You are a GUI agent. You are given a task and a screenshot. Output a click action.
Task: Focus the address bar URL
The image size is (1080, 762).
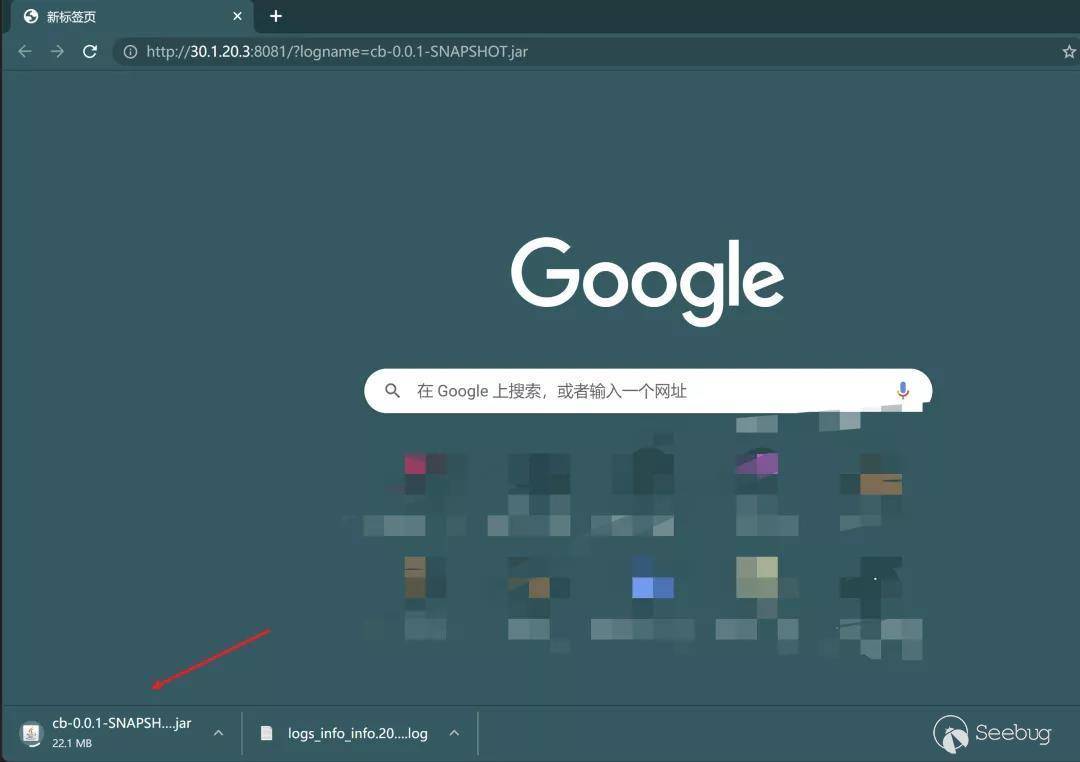click(337, 52)
